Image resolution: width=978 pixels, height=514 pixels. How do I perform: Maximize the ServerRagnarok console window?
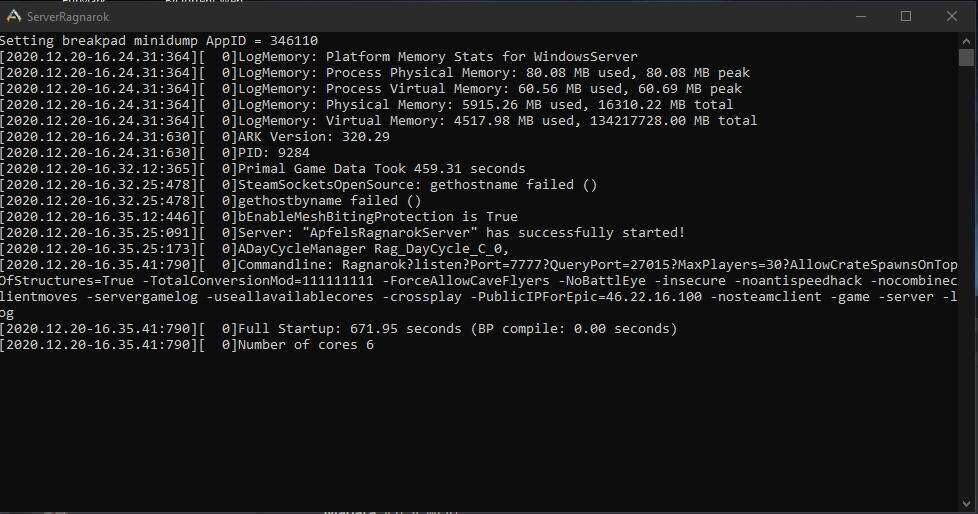906,16
